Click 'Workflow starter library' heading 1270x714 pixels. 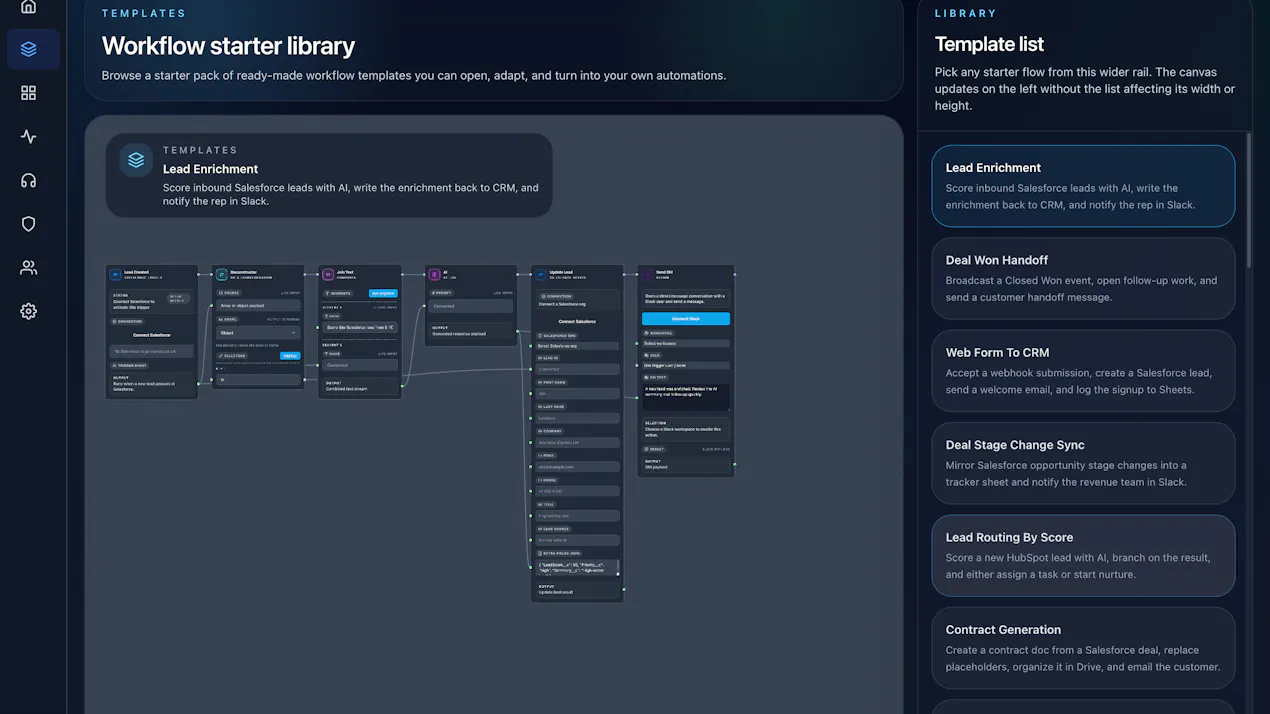coord(228,46)
